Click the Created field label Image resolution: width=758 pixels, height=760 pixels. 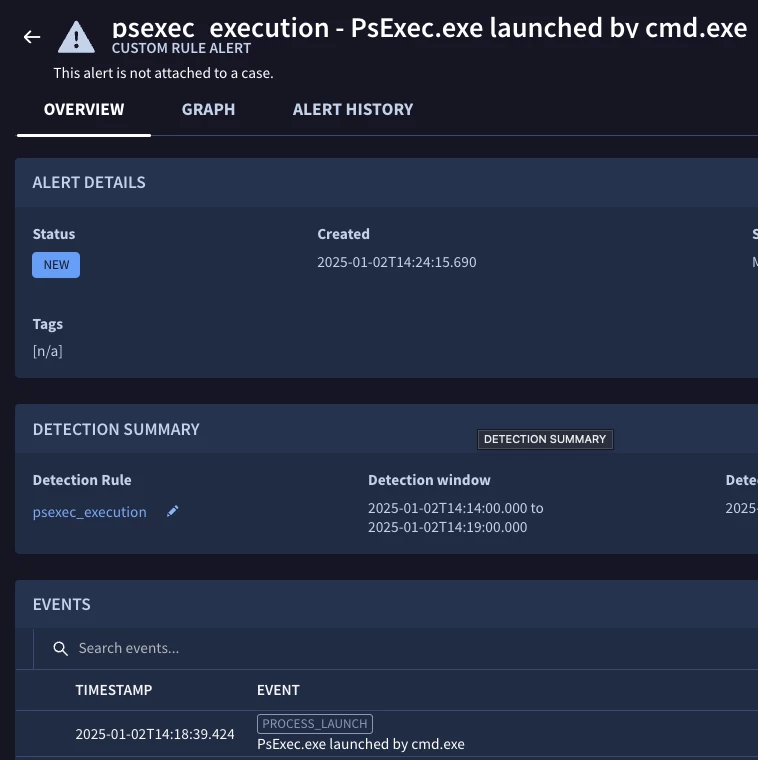pos(344,234)
